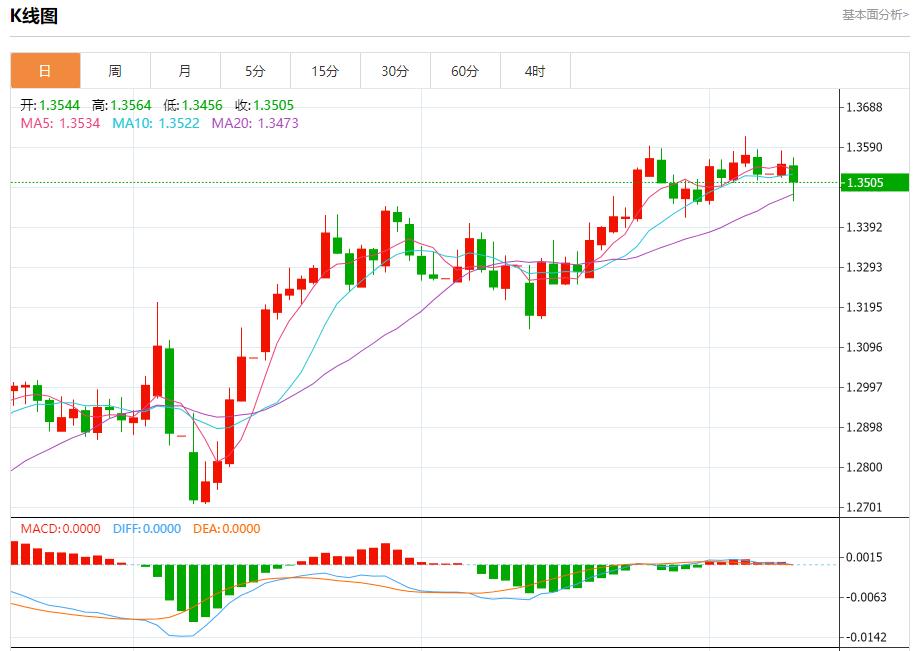Select the 日 daily chart tab
The height and width of the screenshot is (651, 913).
click(x=45, y=71)
